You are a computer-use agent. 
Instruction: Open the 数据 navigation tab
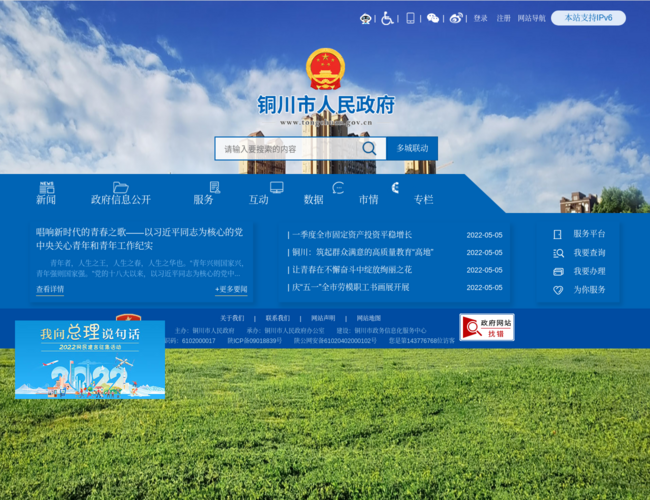(x=313, y=200)
